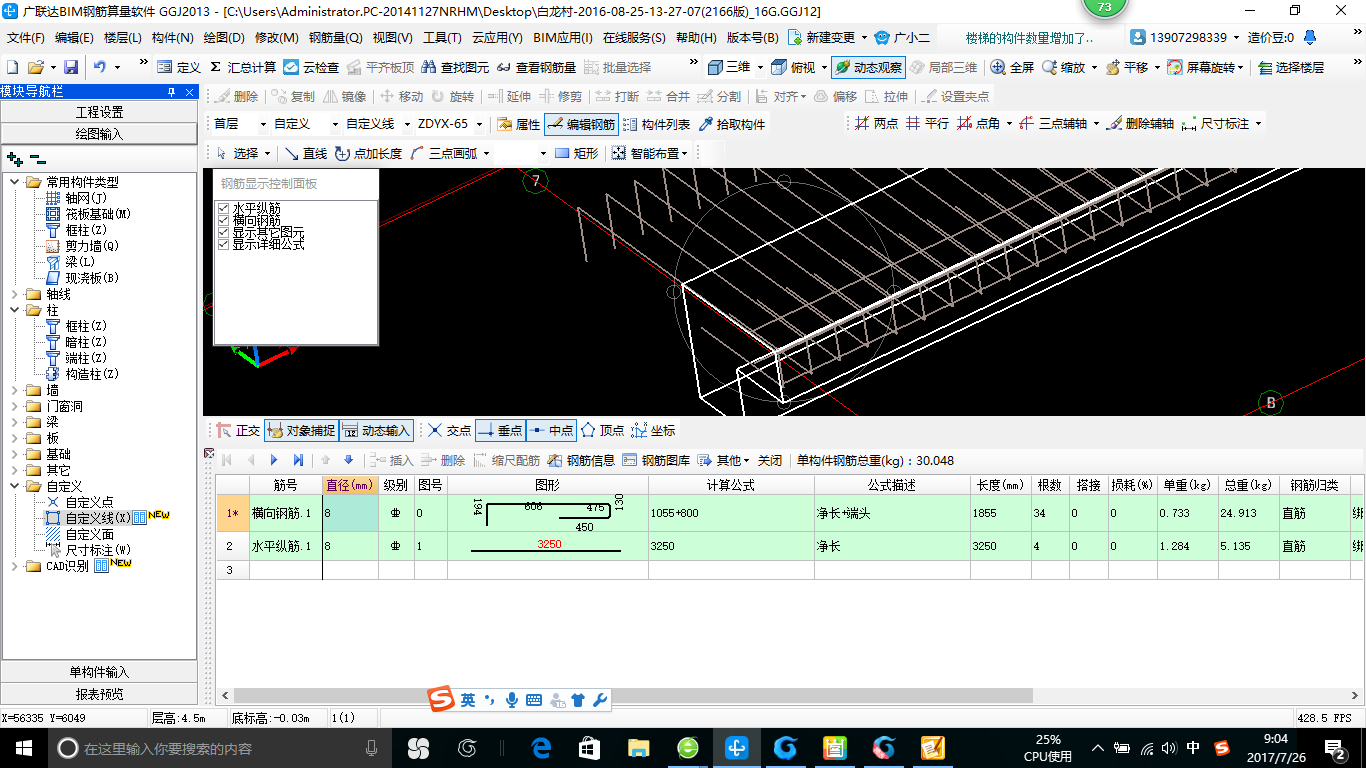Select the 直线 line drawing tool

(306, 153)
